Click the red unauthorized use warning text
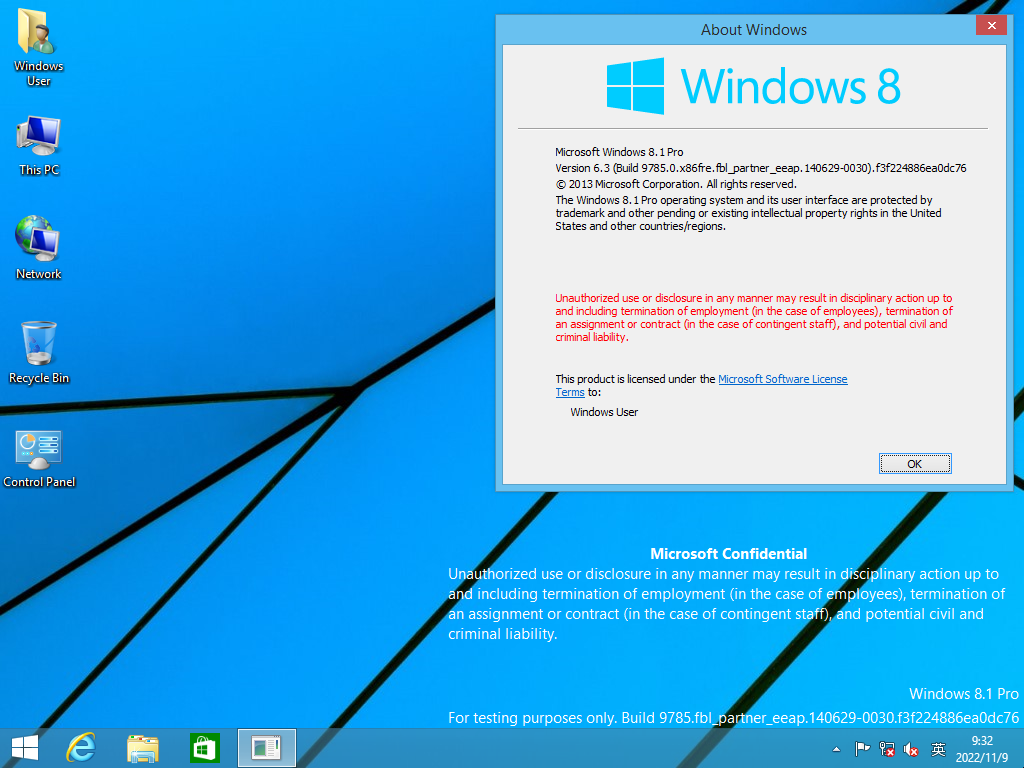1024x768 pixels. click(x=754, y=317)
